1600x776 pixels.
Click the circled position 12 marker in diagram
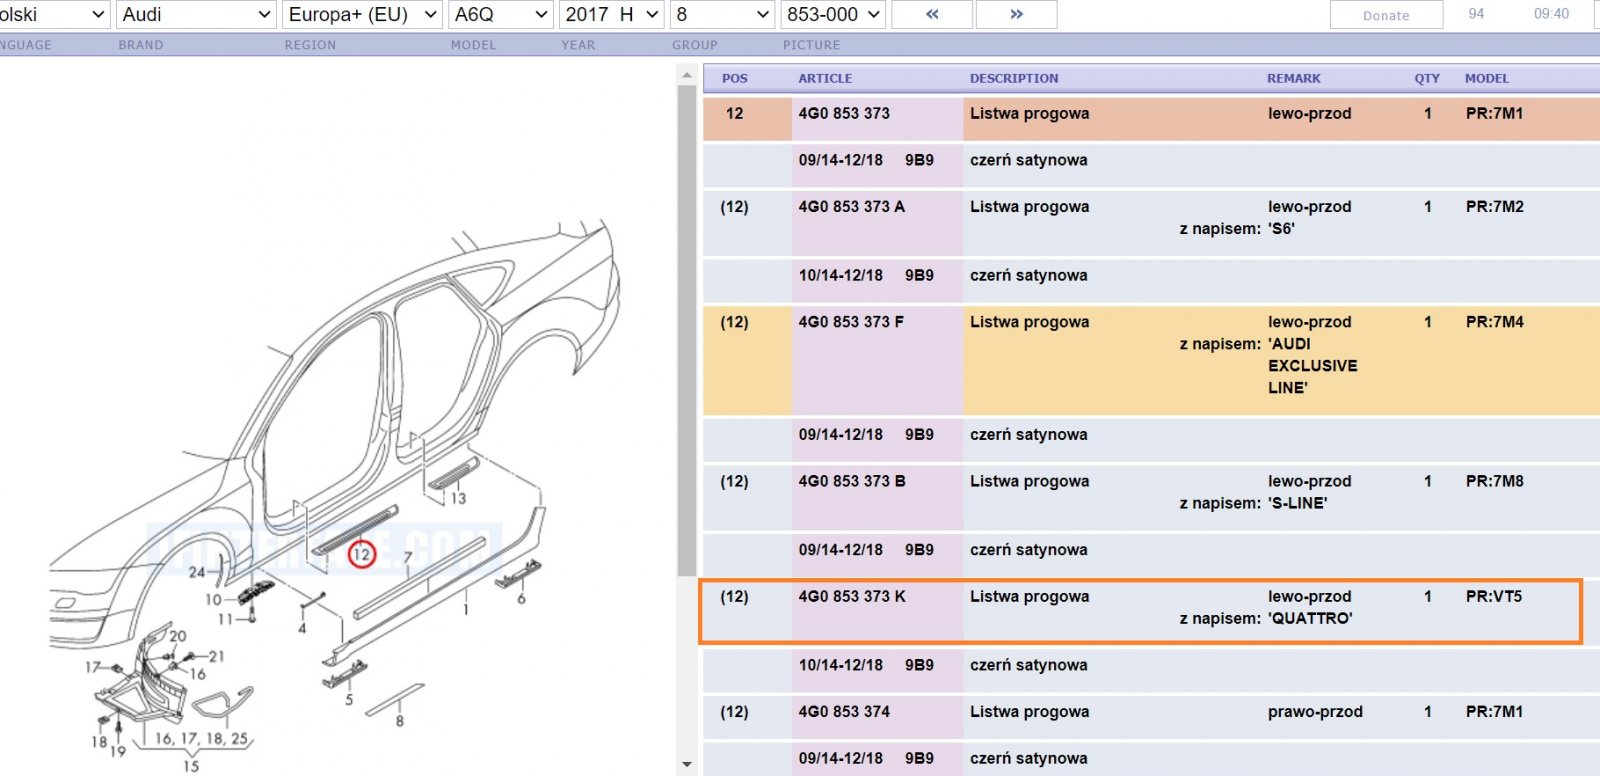tap(362, 553)
